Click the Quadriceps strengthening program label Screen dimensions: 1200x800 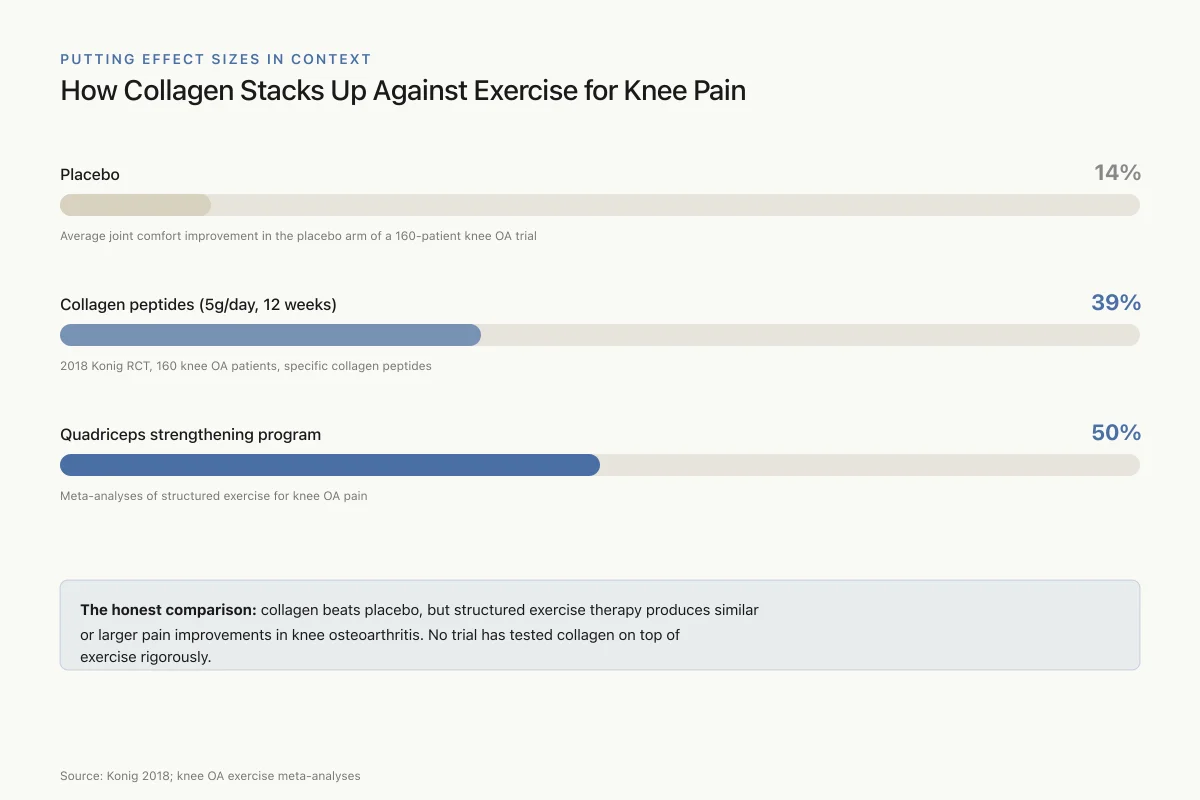point(190,435)
